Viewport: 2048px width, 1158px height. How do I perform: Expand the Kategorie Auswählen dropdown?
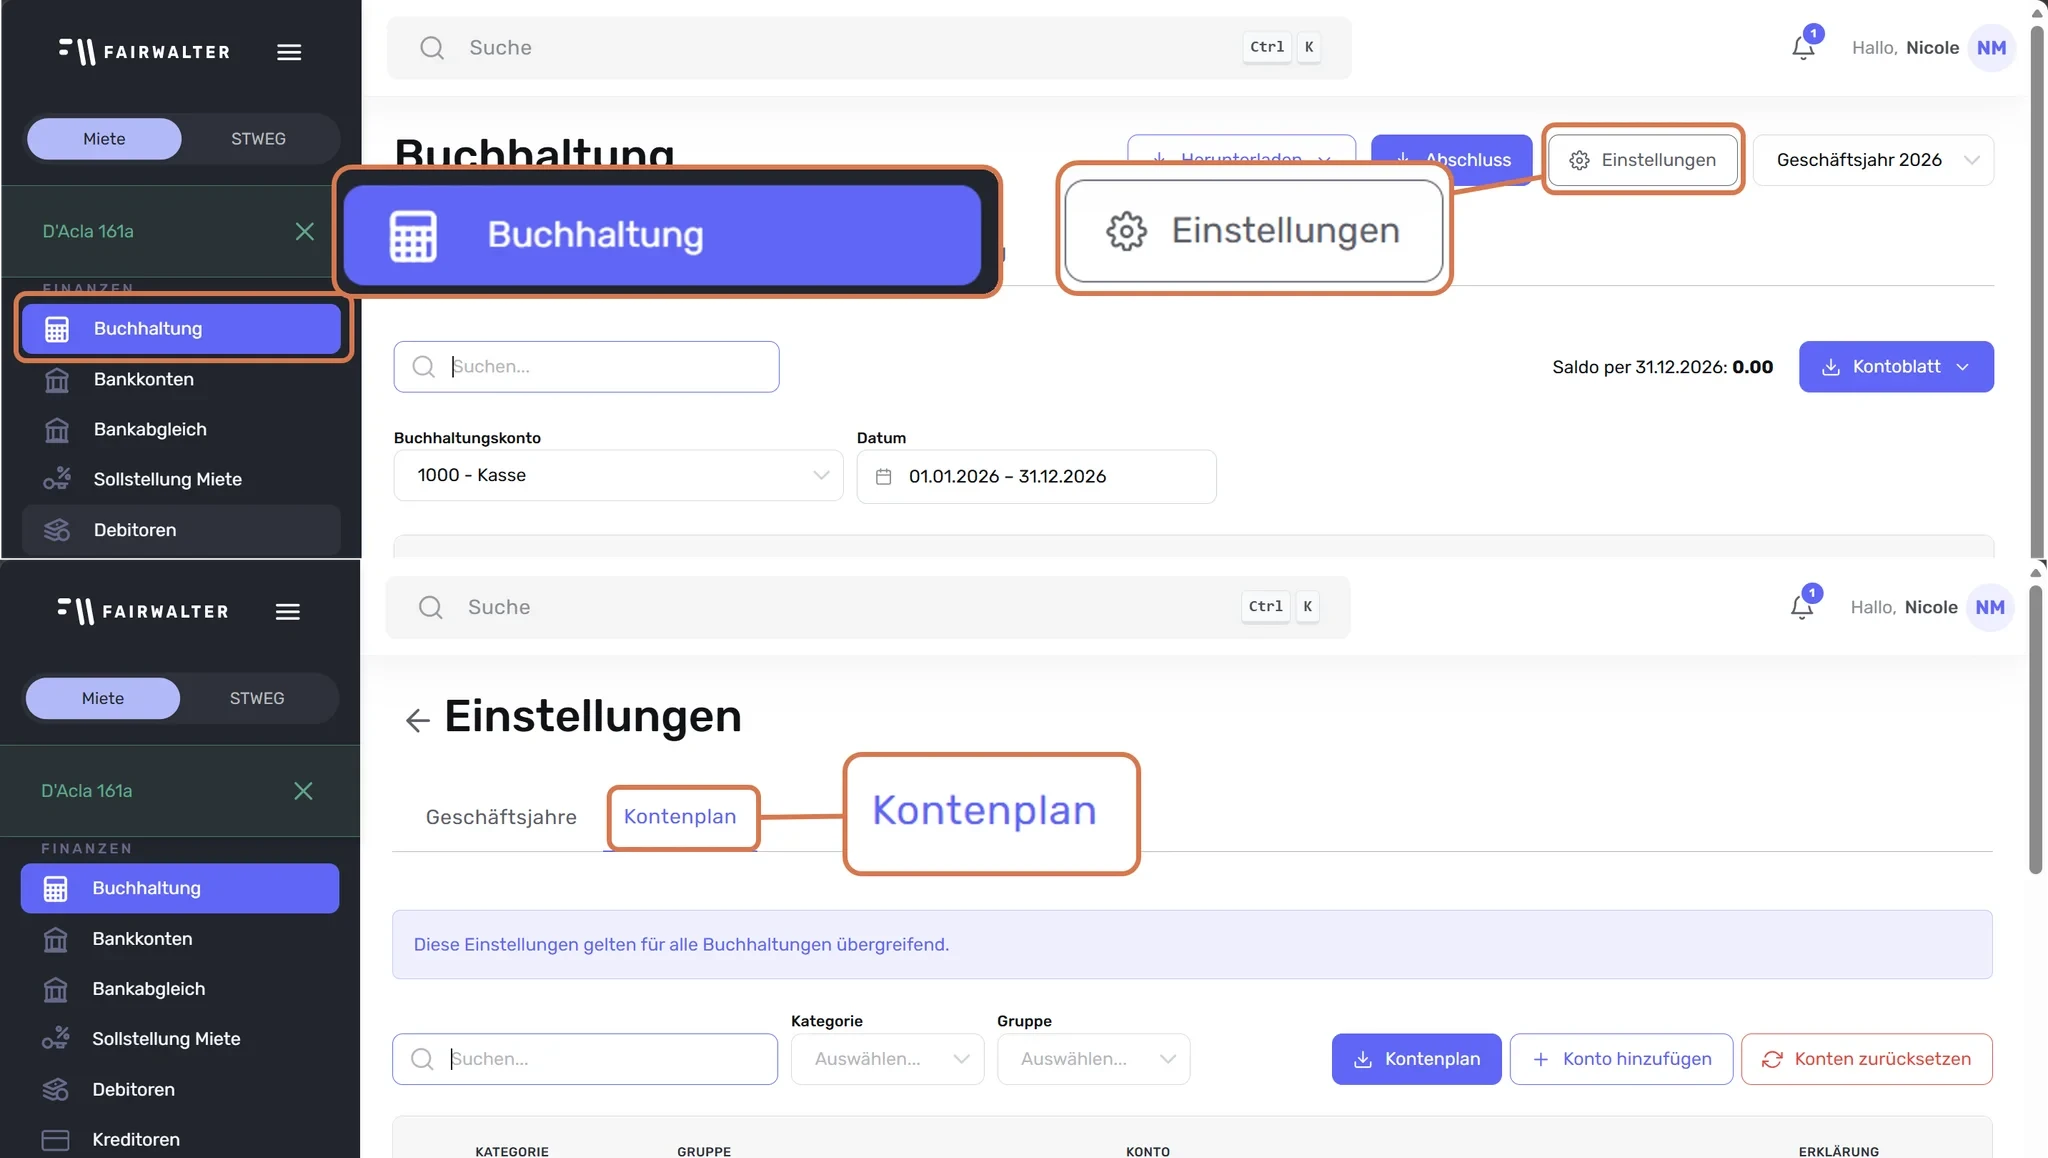coord(887,1059)
